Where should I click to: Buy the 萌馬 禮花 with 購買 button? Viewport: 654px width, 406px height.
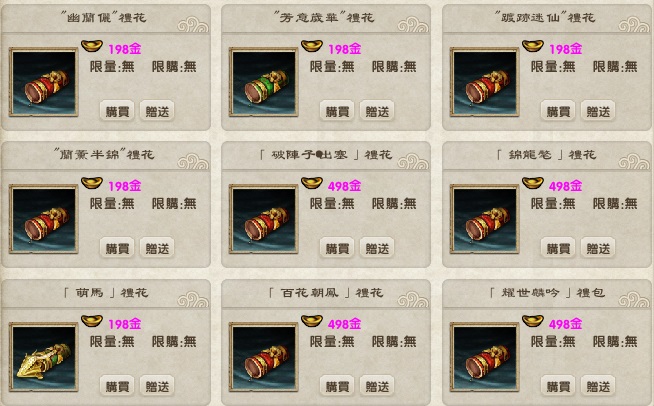(x=117, y=386)
